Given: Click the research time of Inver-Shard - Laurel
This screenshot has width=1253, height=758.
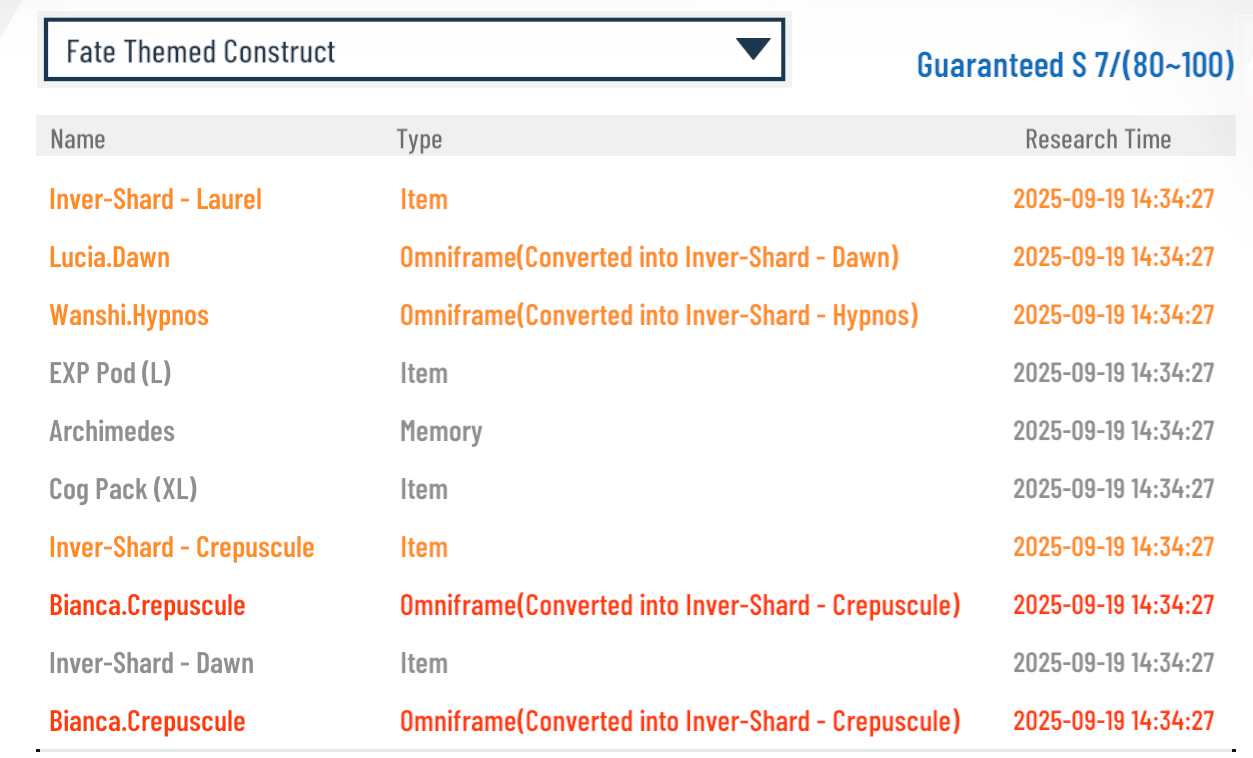Looking at the screenshot, I should (1114, 198).
